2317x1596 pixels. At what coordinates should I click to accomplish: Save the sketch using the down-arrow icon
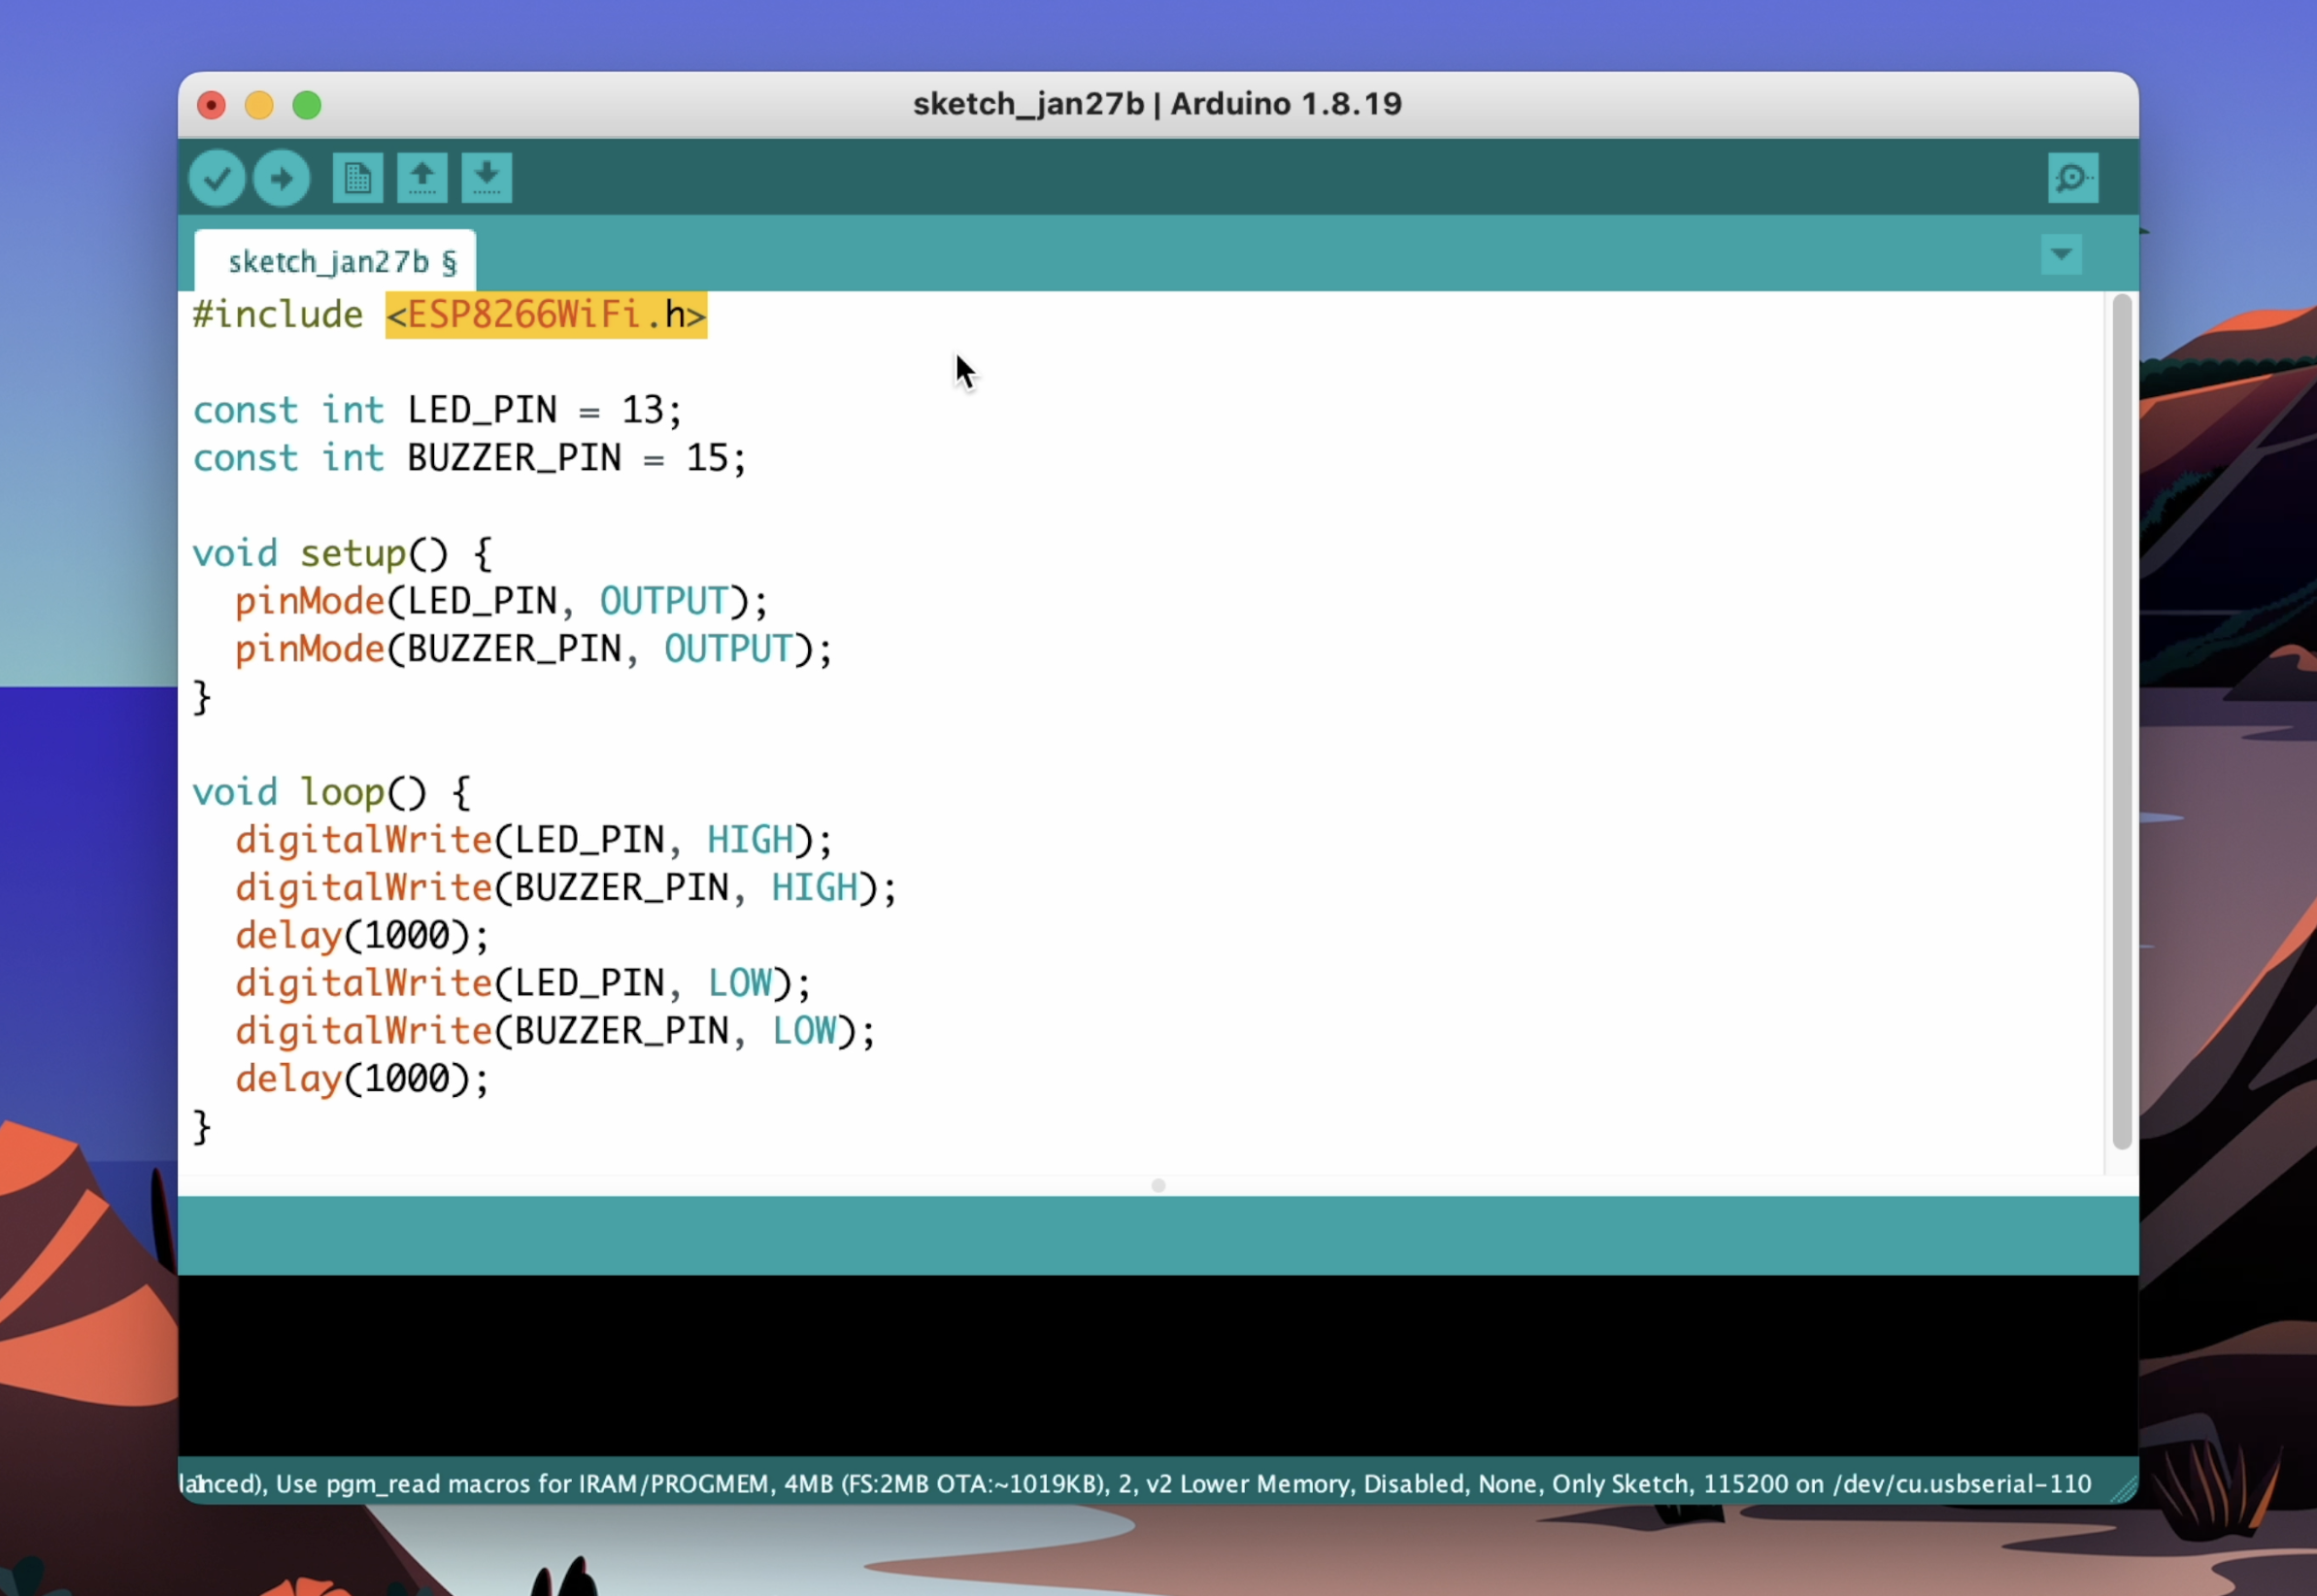point(487,177)
